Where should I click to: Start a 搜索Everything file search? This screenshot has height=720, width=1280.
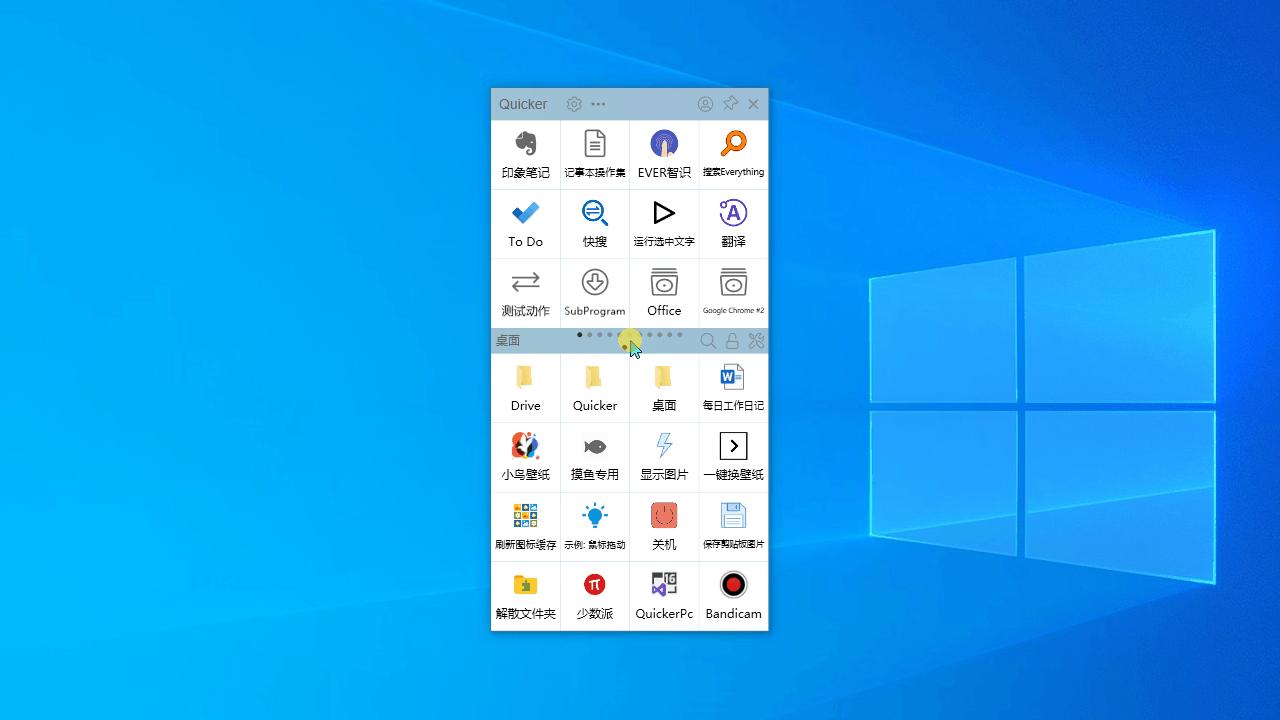click(x=733, y=153)
